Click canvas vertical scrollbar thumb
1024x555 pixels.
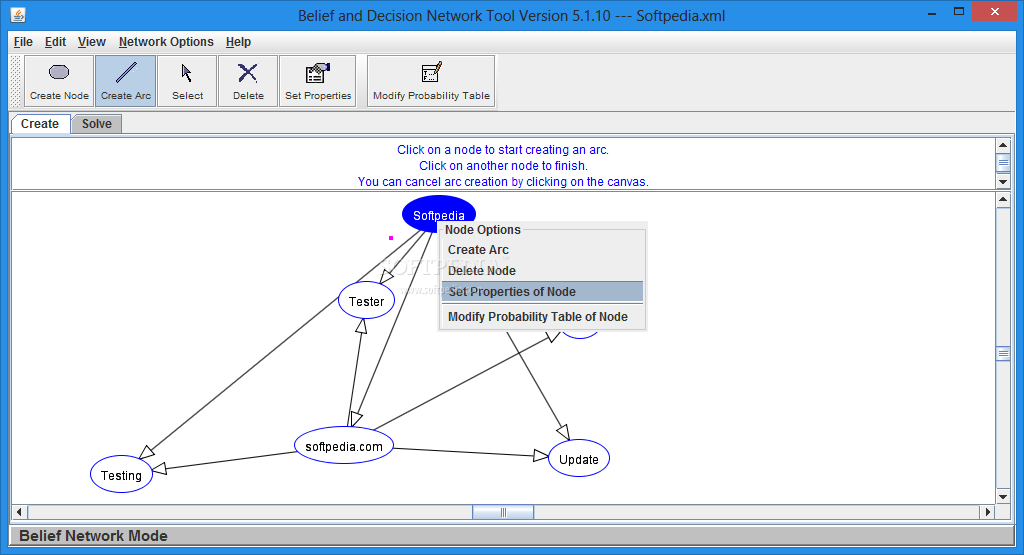tap(1003, 354)
